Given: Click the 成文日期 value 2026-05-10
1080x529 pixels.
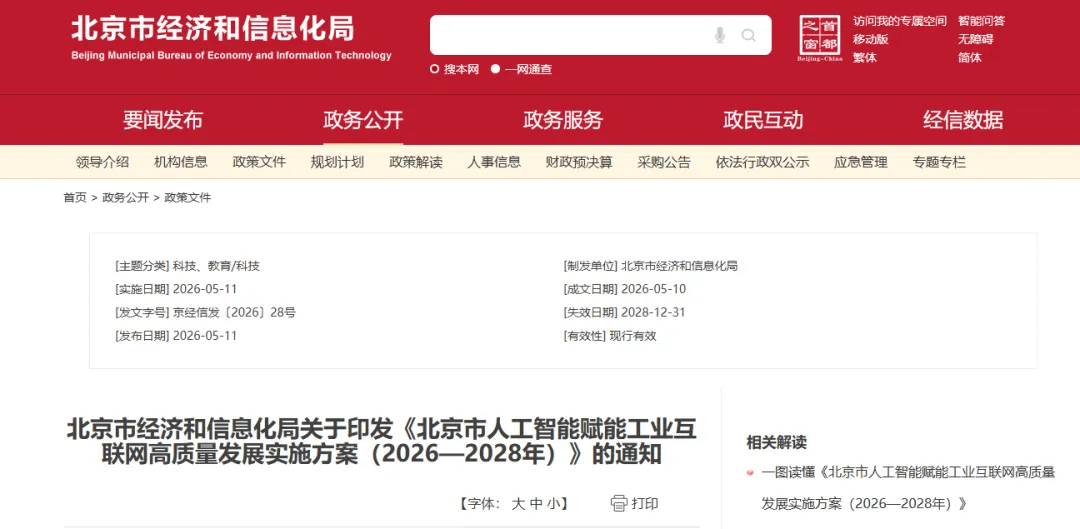Looking at the screenshot, I should point(653,289).
